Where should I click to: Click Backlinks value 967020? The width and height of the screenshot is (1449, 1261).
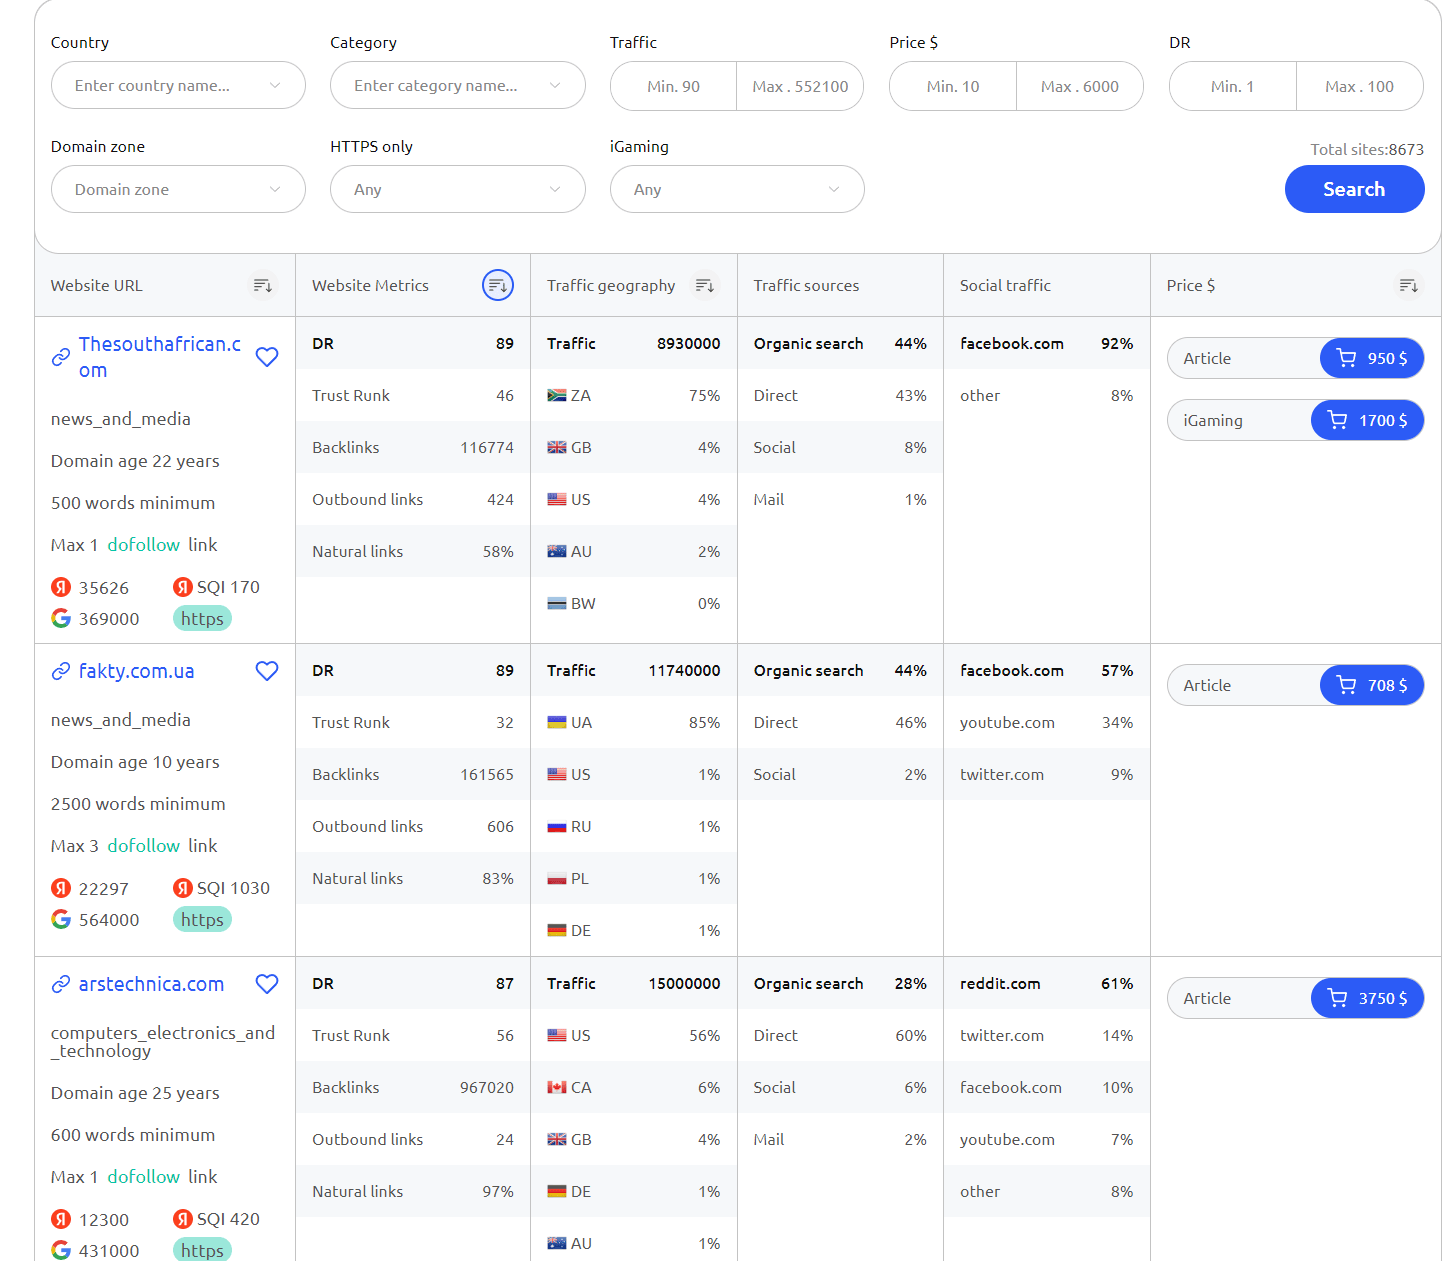click(487, 1088)
